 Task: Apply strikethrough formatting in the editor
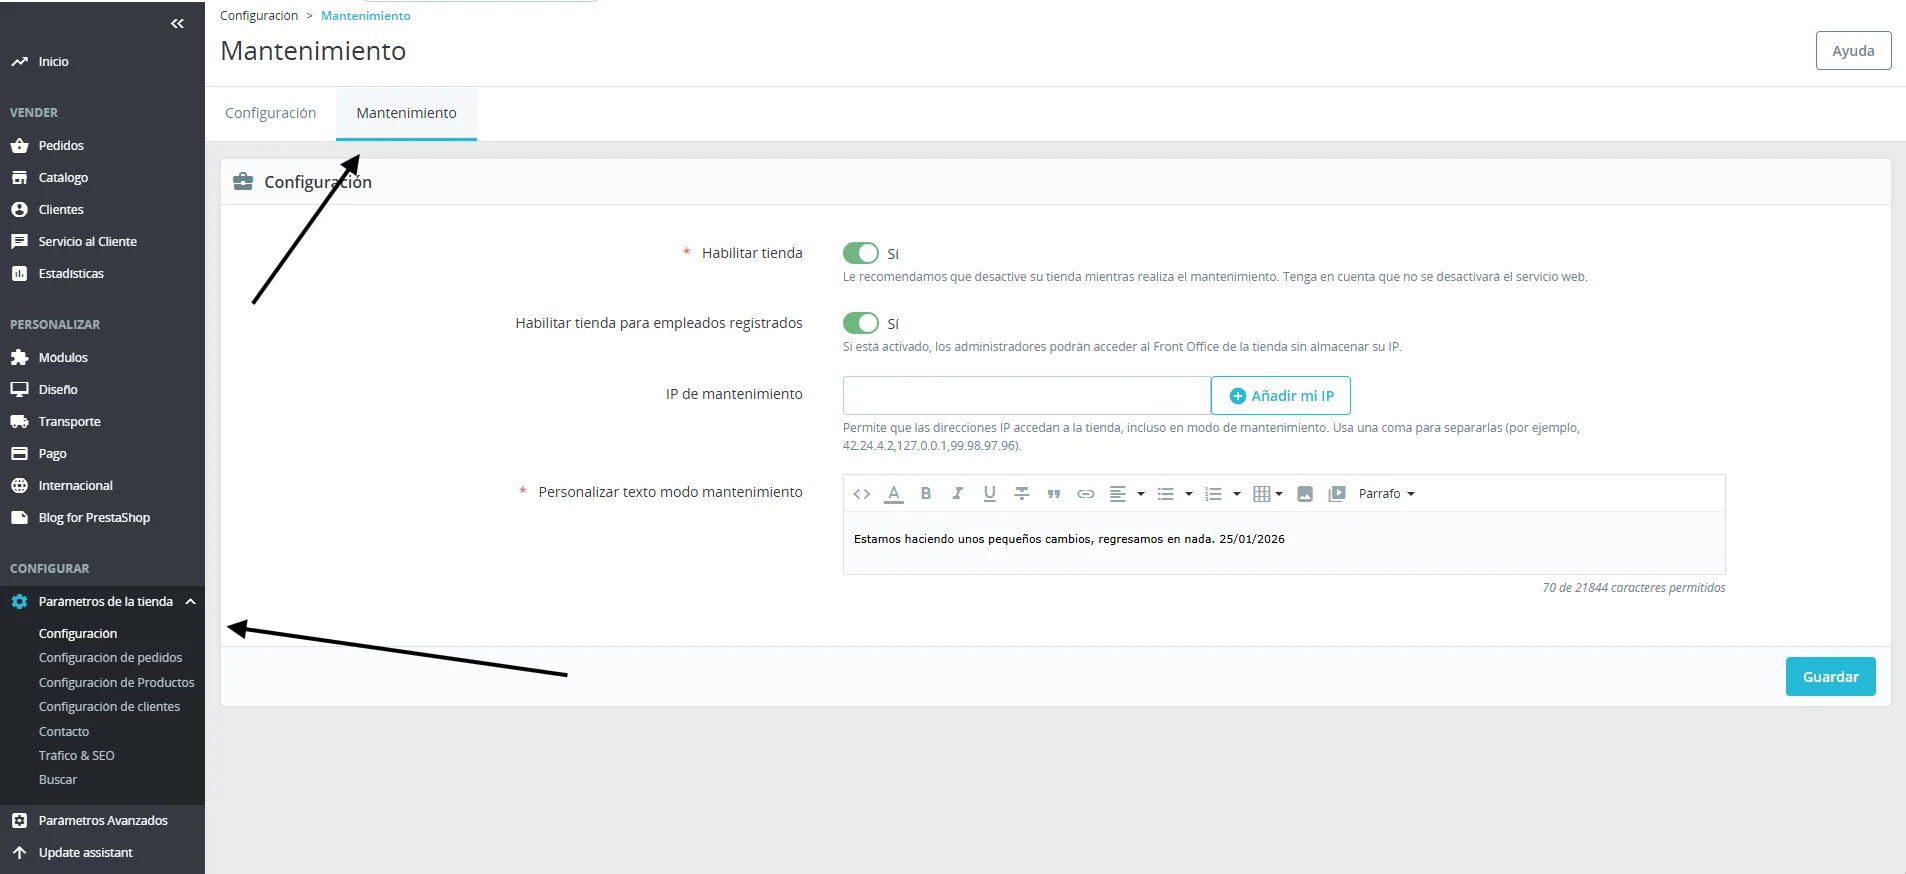1022,494
